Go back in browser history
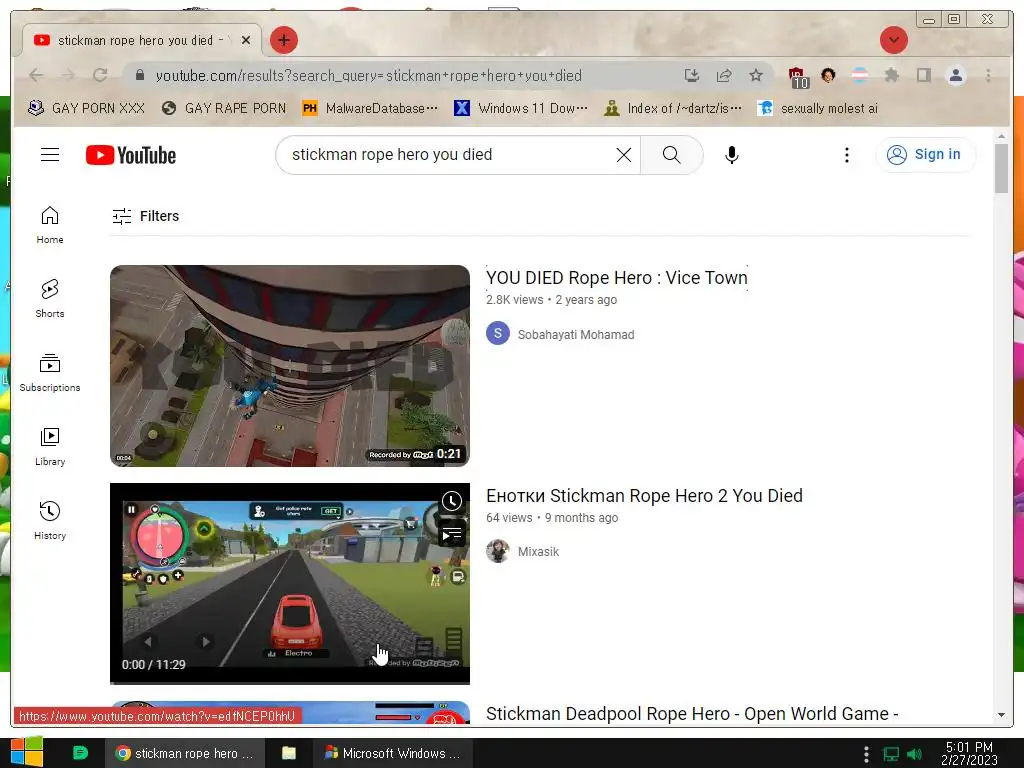The height and width of the screenshot is (768, 1024). coord(37,76)
